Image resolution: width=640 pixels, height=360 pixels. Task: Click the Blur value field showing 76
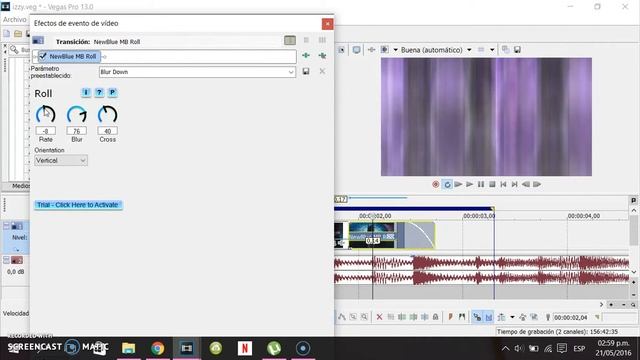tap(77, 131)
